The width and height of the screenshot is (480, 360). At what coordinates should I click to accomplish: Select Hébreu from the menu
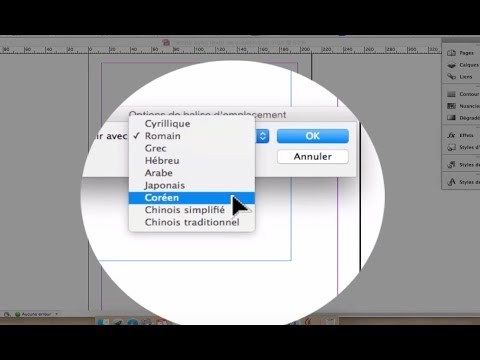[x=192, y=161]
